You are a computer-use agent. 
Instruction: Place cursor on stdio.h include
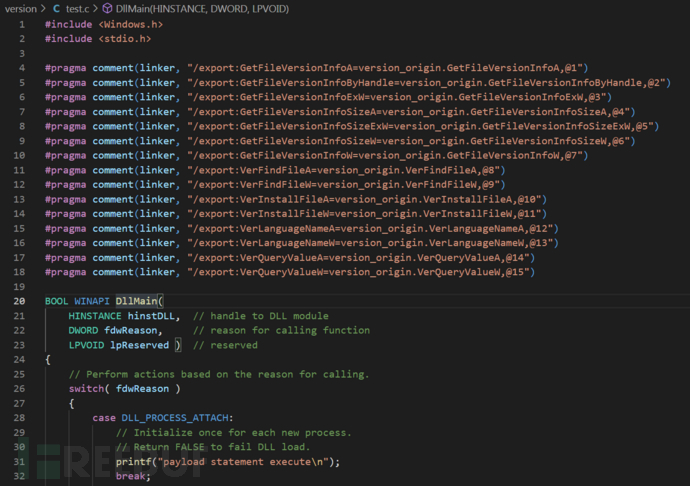click(x=126, y=39)
